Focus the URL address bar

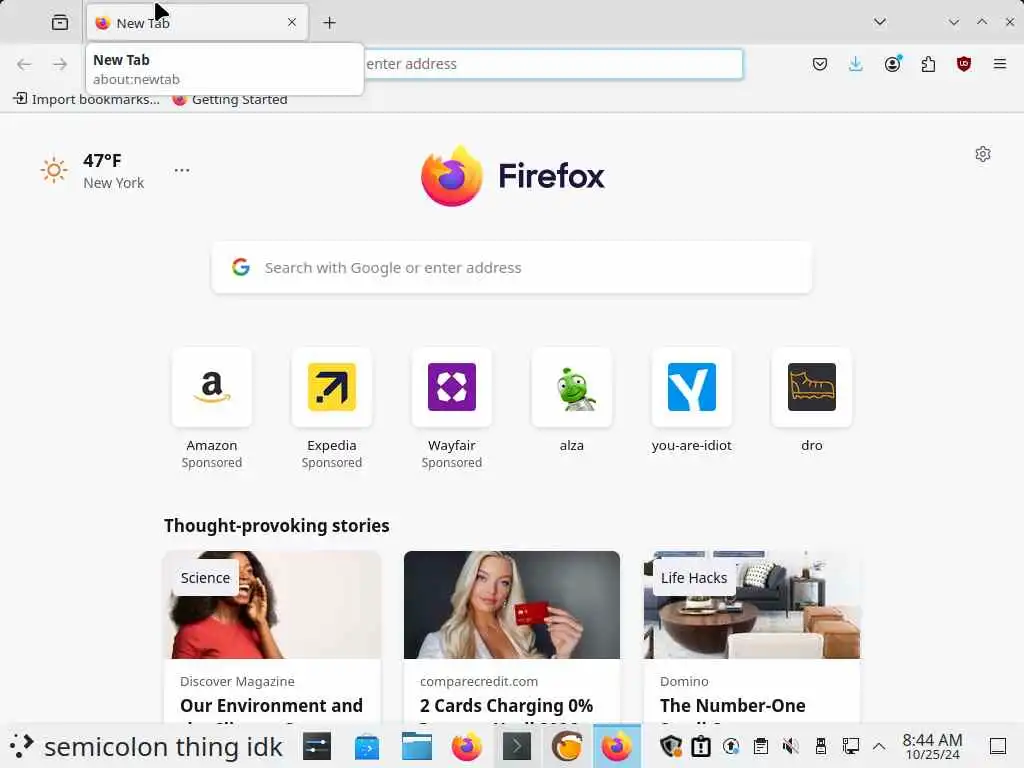552,64
